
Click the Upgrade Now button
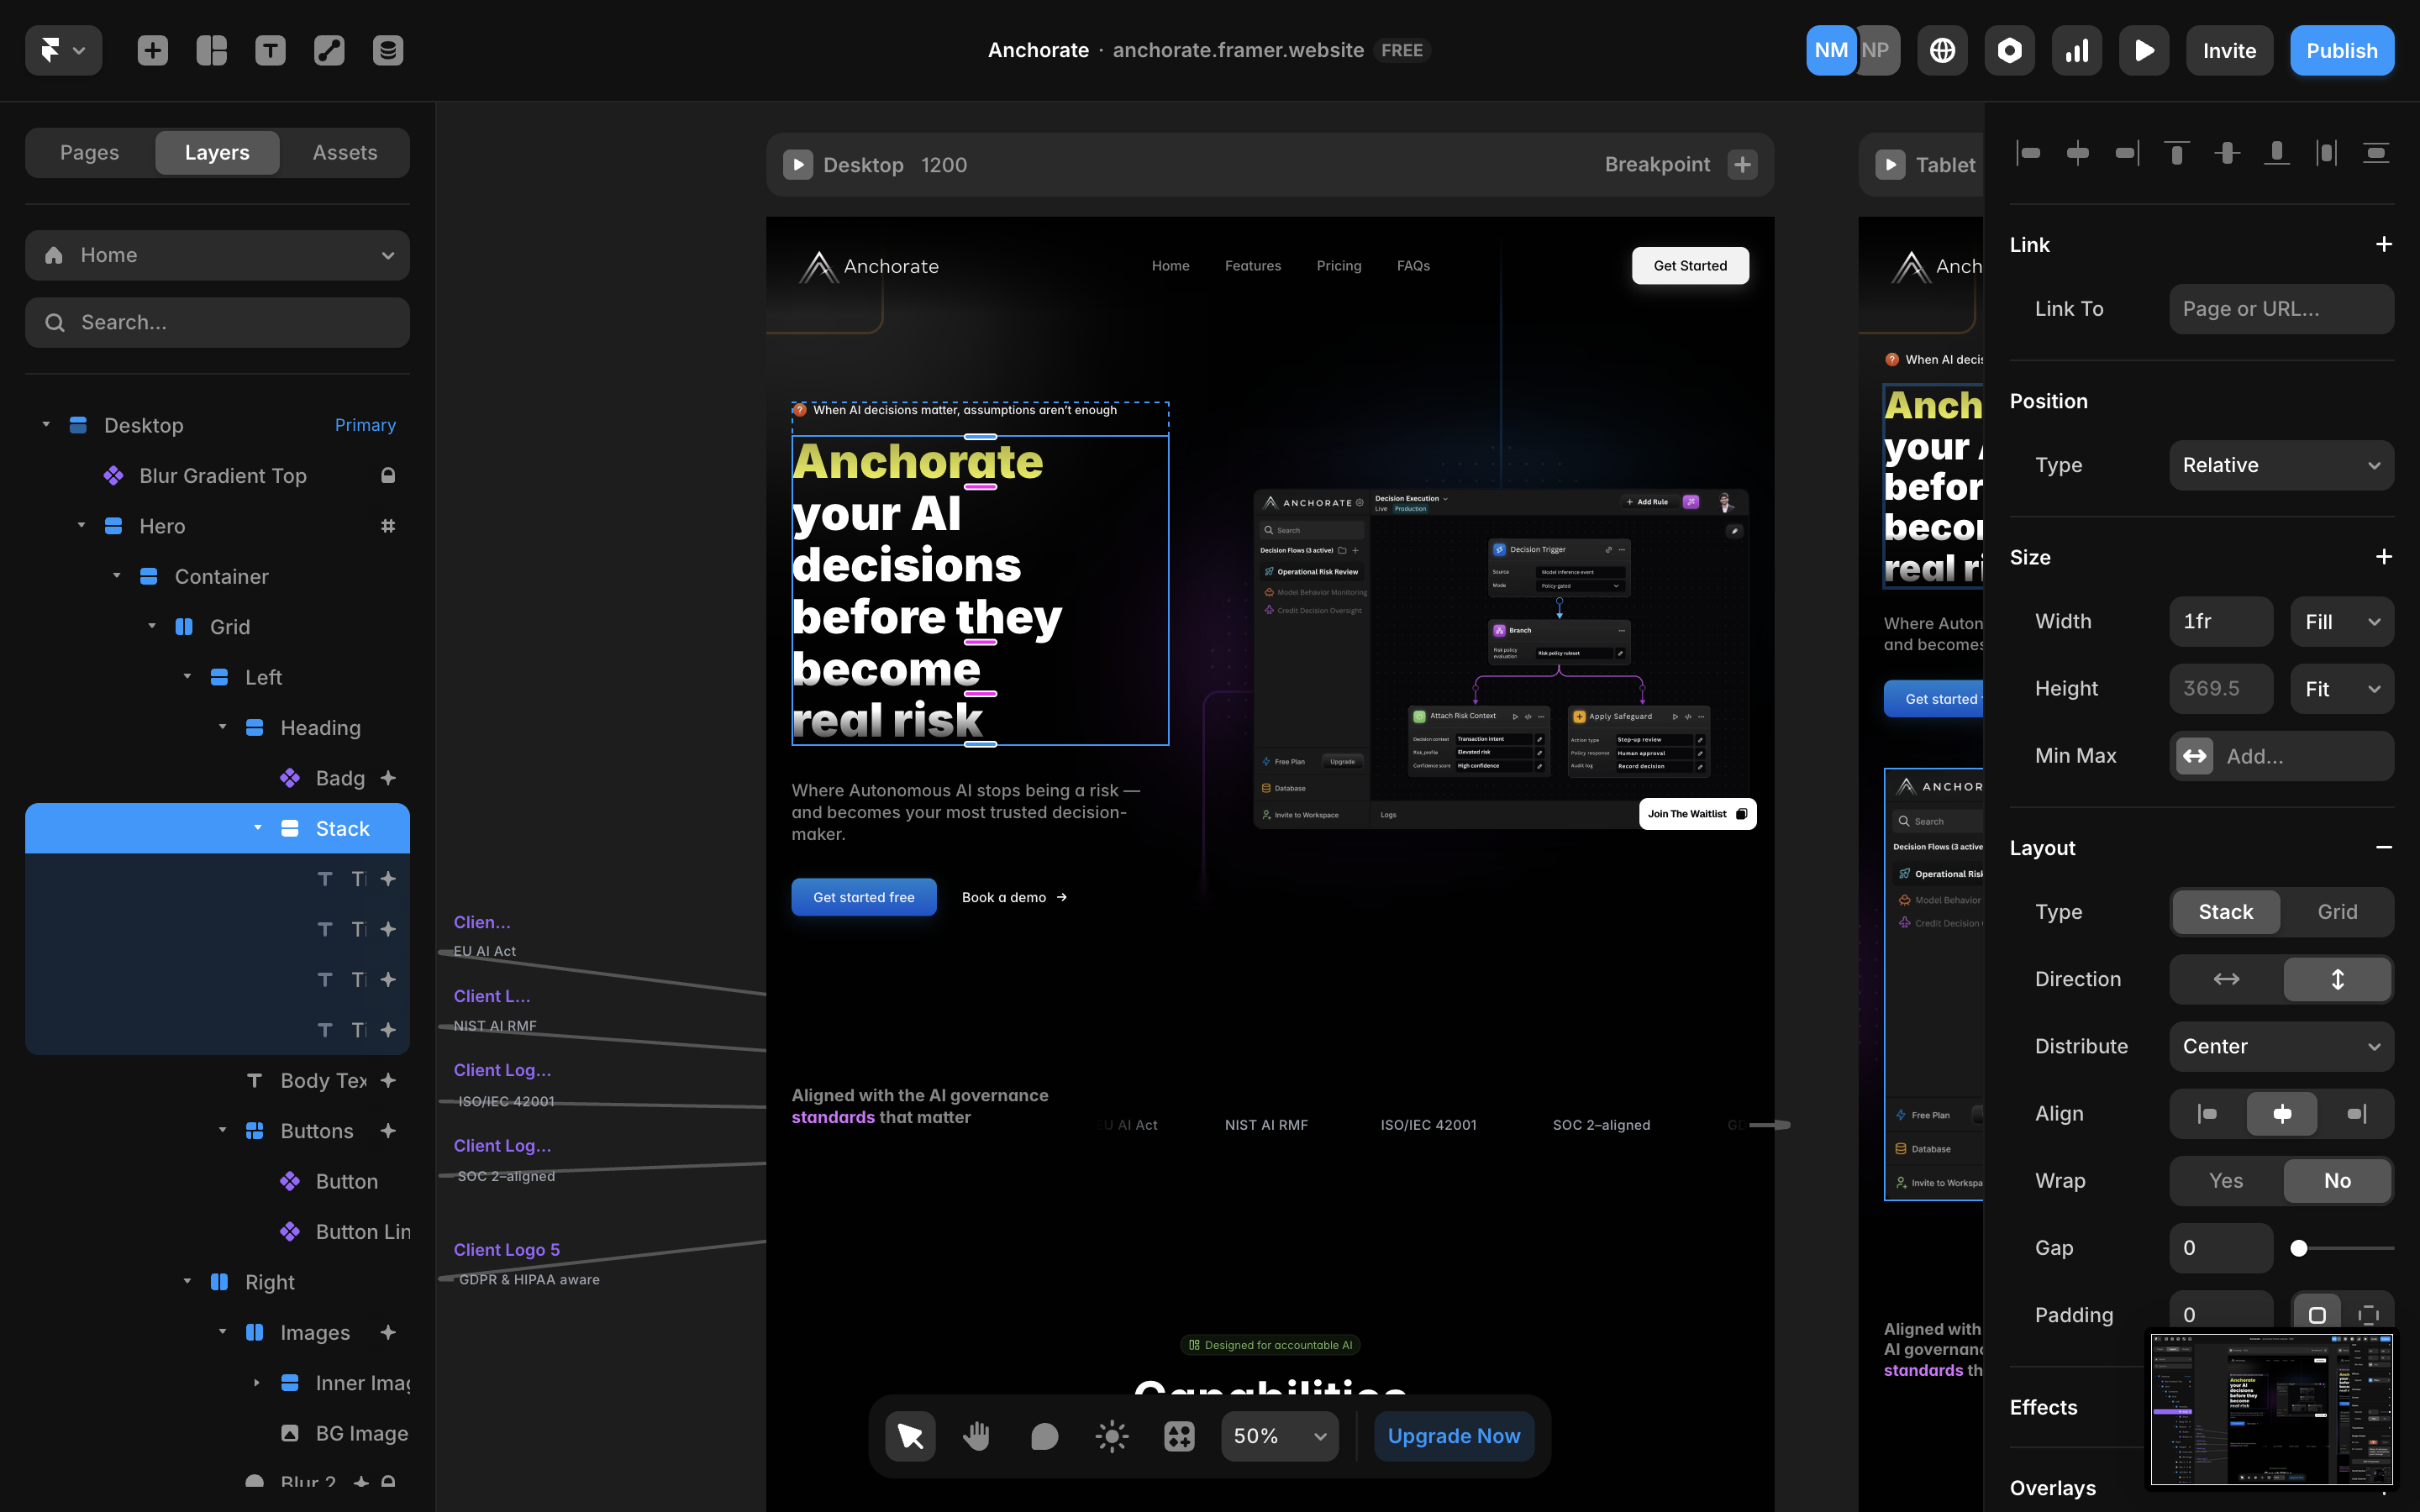(1453, 1436)
